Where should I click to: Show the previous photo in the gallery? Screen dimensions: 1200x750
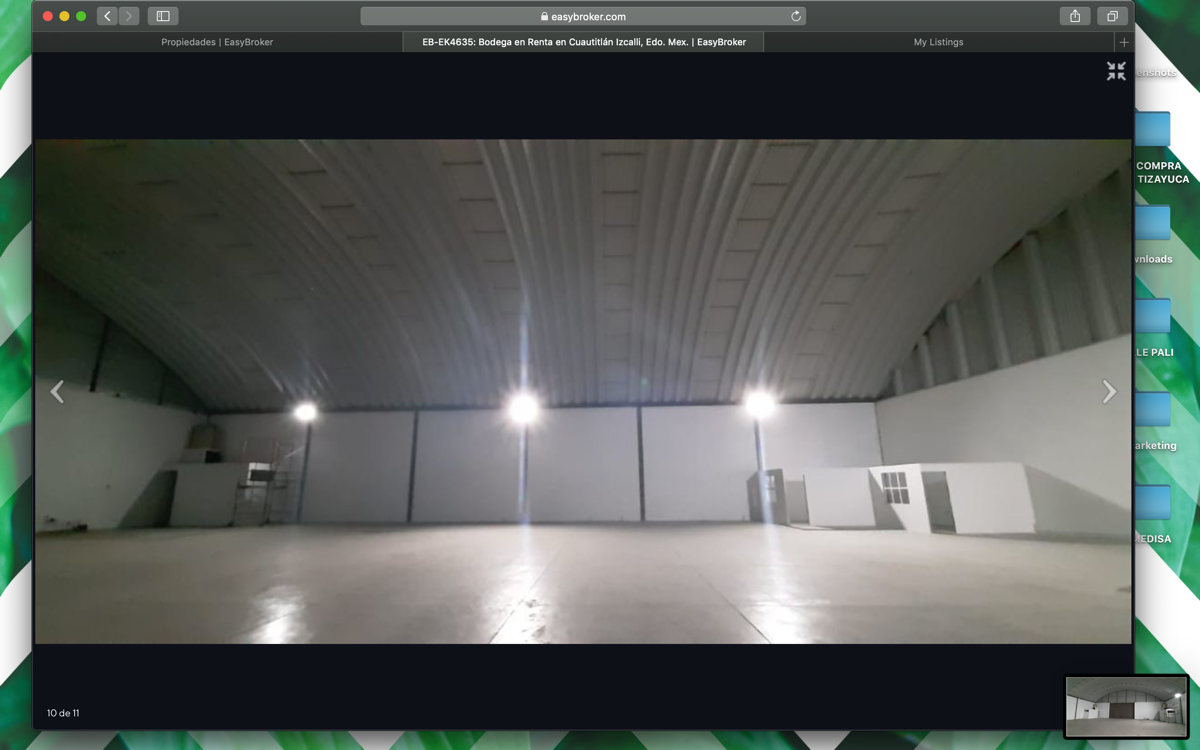point(57,392)
